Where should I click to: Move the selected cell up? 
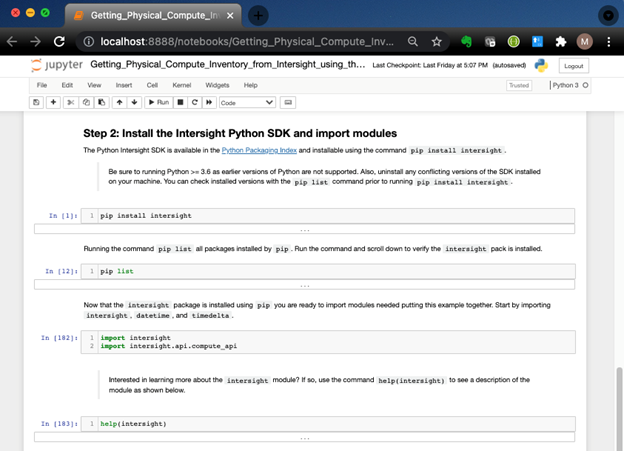[x=119, y=102]
